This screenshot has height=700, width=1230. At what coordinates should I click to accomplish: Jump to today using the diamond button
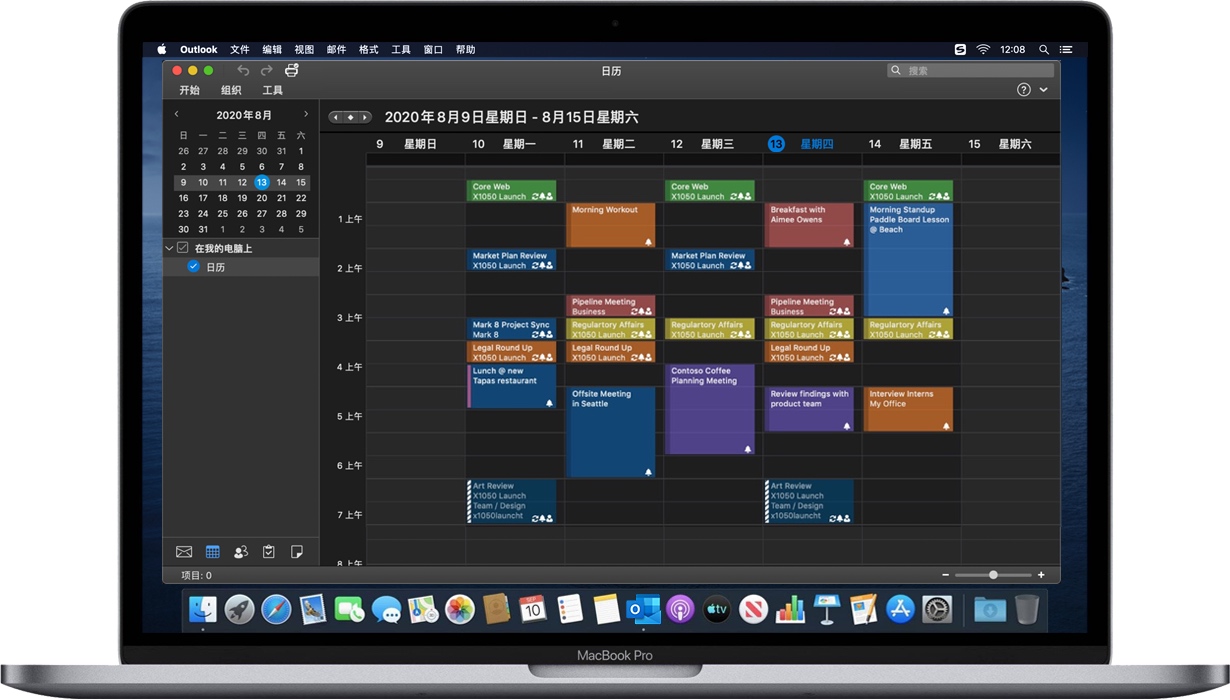point(350,117)
